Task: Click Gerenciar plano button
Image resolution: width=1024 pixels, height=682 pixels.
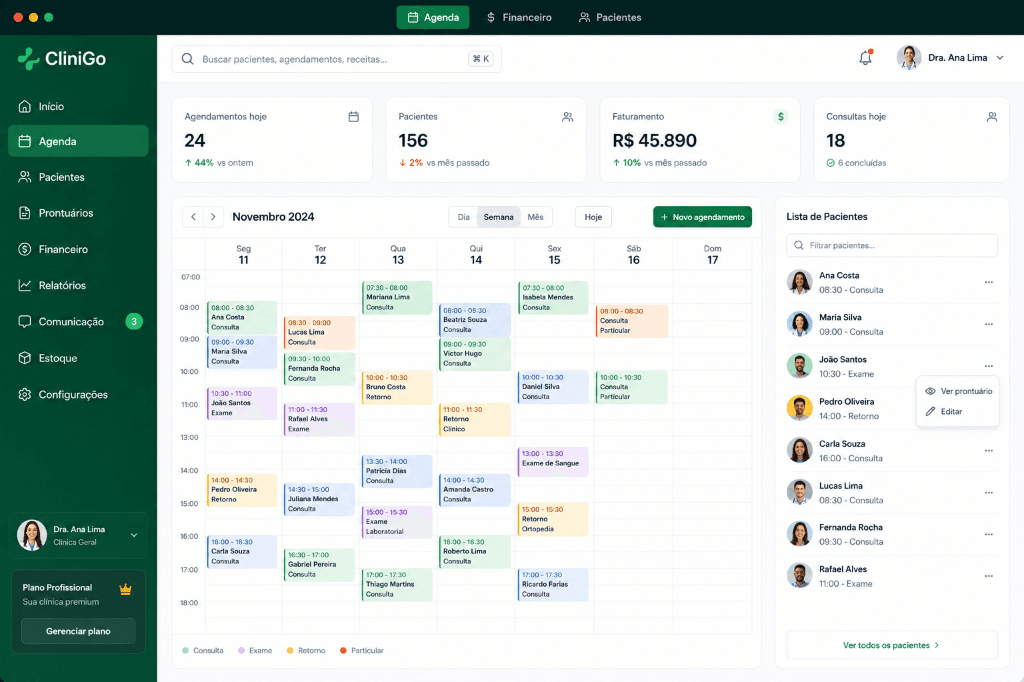Action: tap(78, 631)
